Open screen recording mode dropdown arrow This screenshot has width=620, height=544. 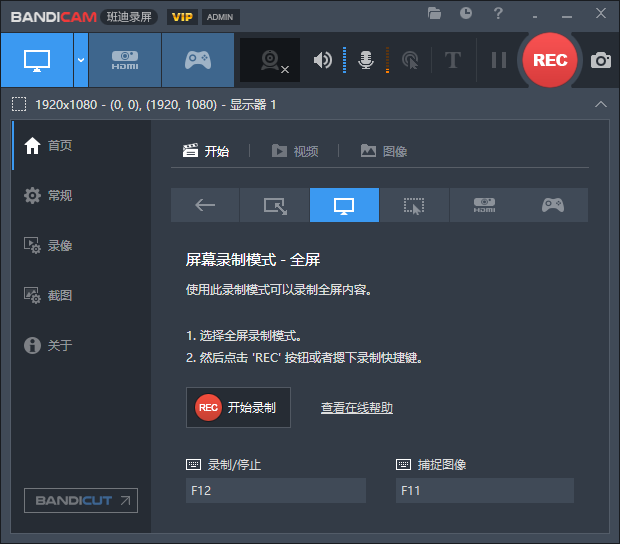pos(81,60)
